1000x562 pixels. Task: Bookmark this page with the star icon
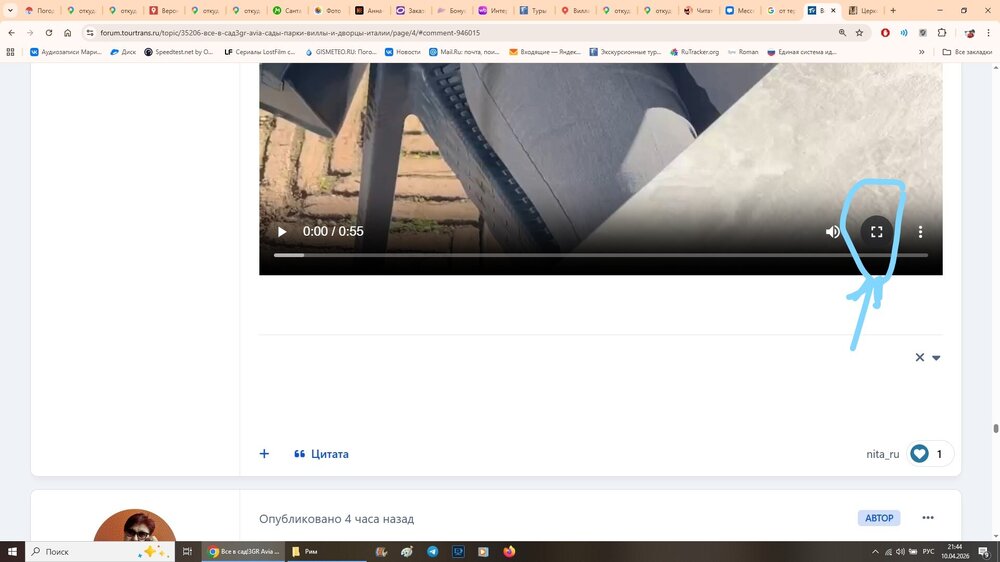[859, 33]
